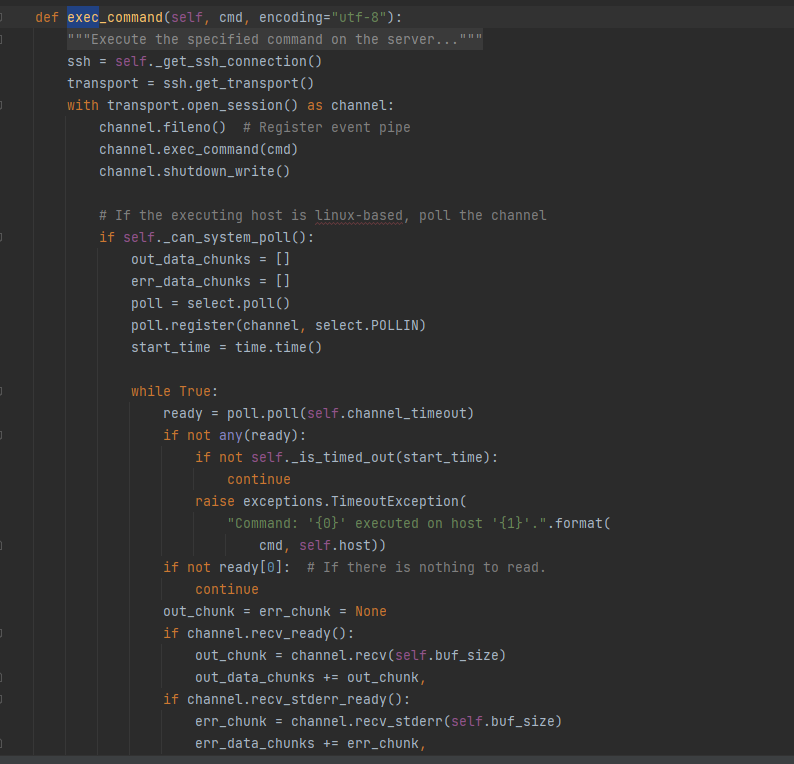Place cursor on ssh = self._get_ssh_connection() line
The image size is (794, 764).
point(194,62)
